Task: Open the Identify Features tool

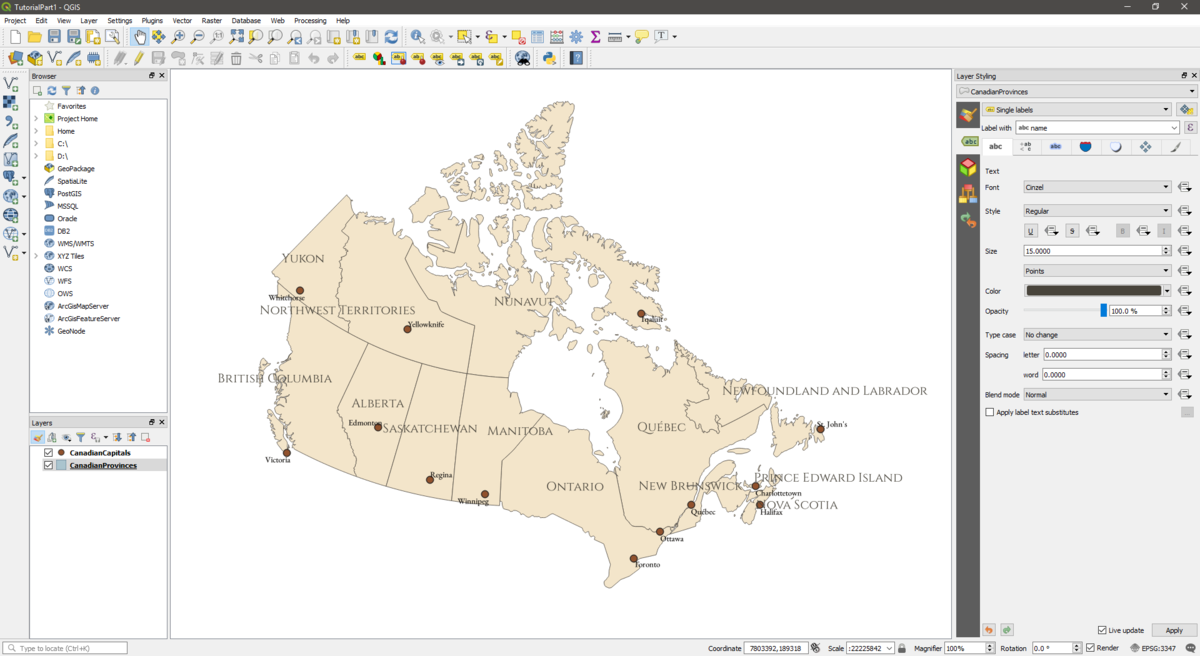Action: [416, 36]
